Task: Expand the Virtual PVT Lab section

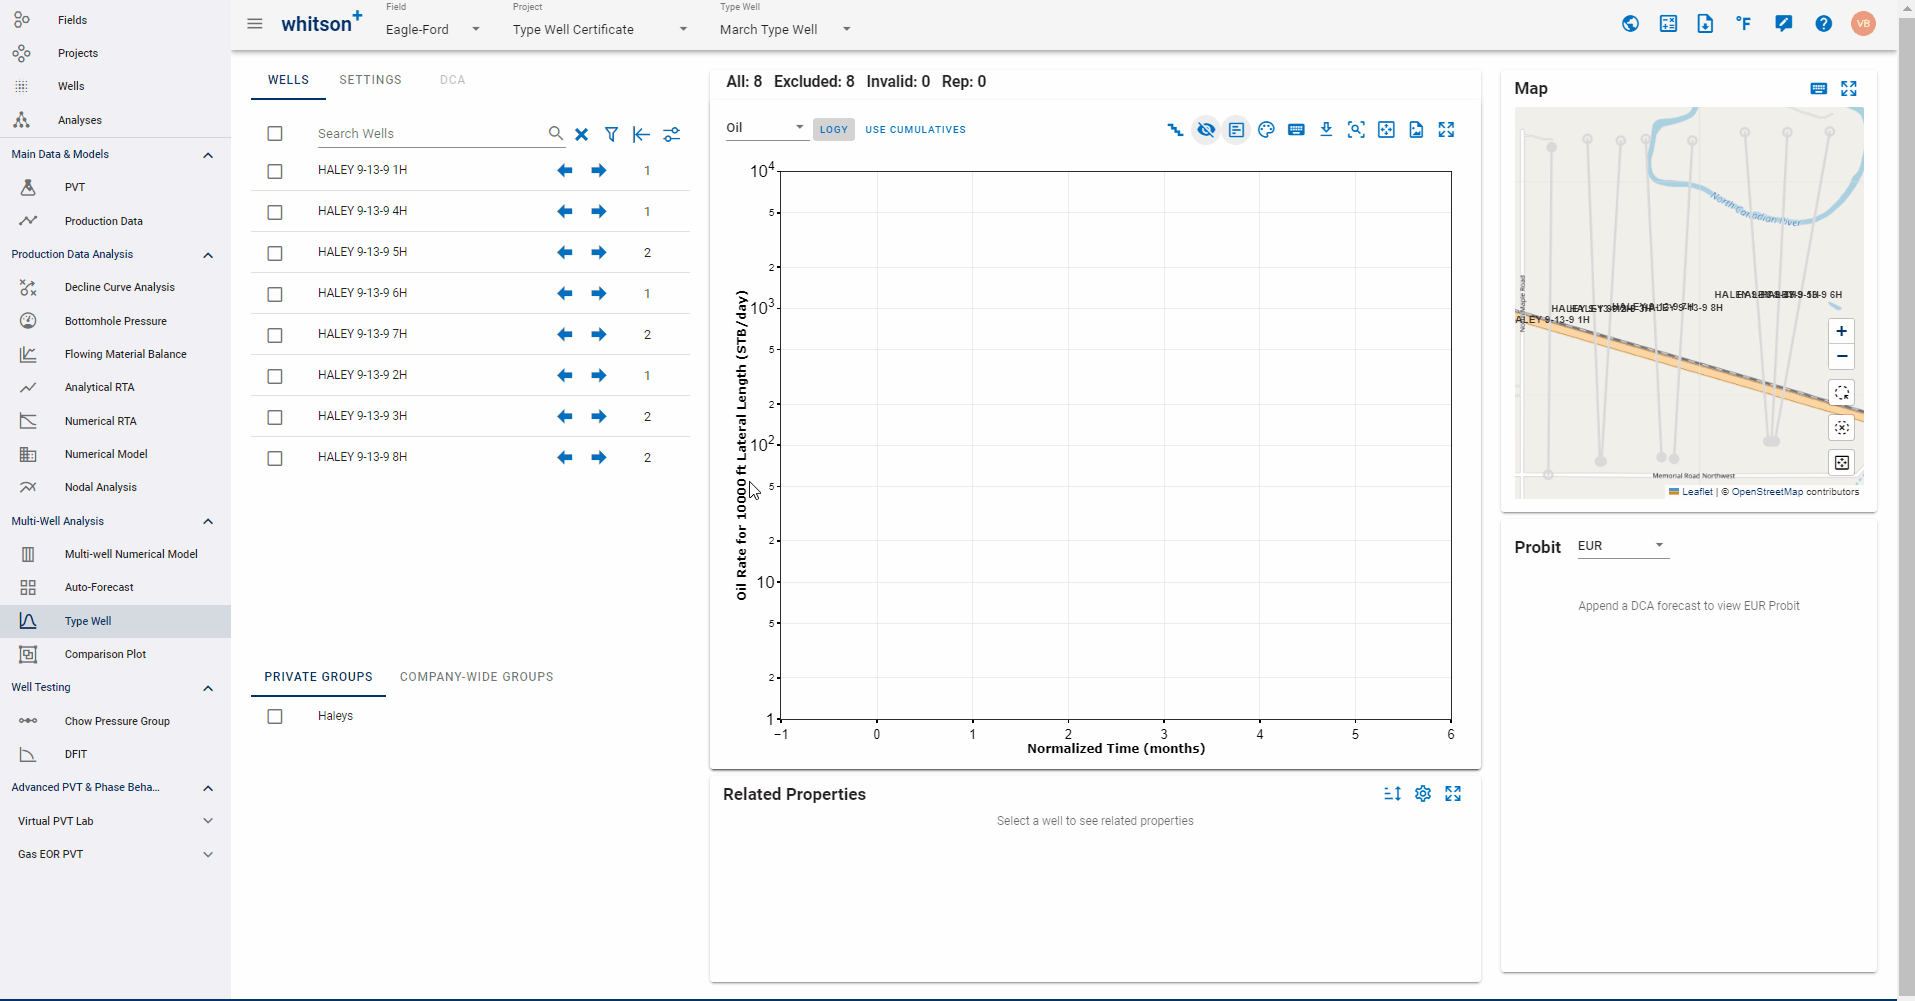Action: [x=208, y=821]
